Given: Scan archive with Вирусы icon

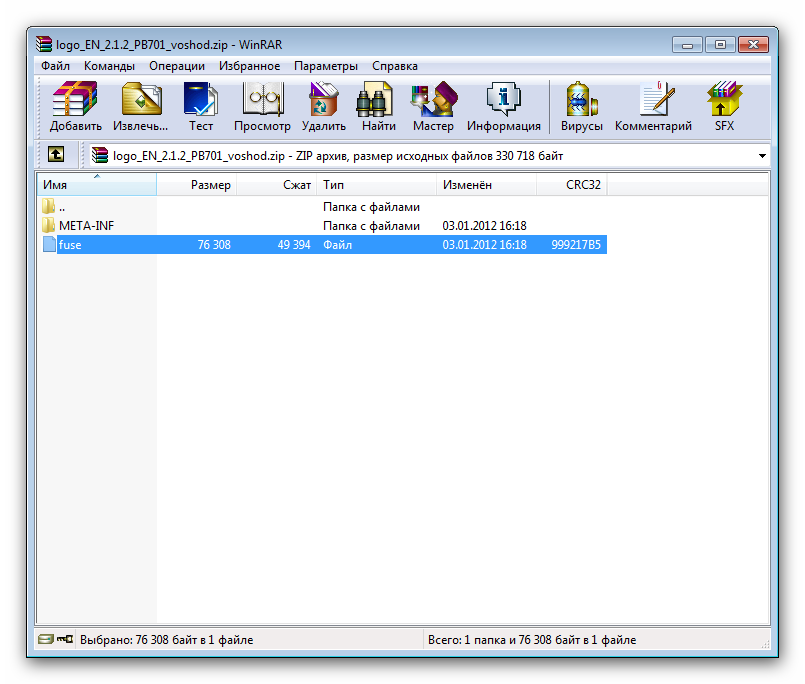Looking at the screenshot, I should click(x=581, y=99).
